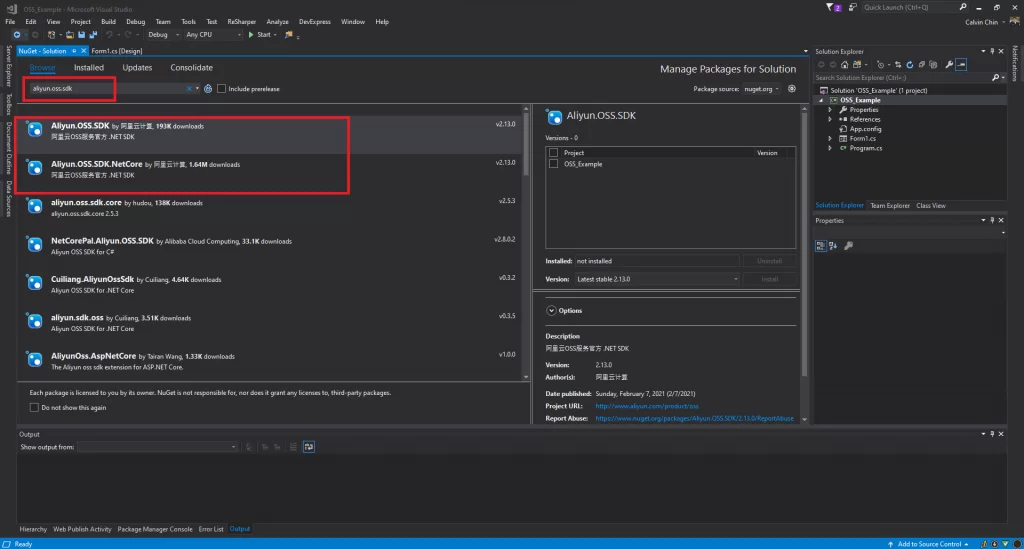This screenshot has height=549, width=1024.
Task: Open the Package source nuget.org dropdown
Action: pyautogui.click(x=761, y=89)
